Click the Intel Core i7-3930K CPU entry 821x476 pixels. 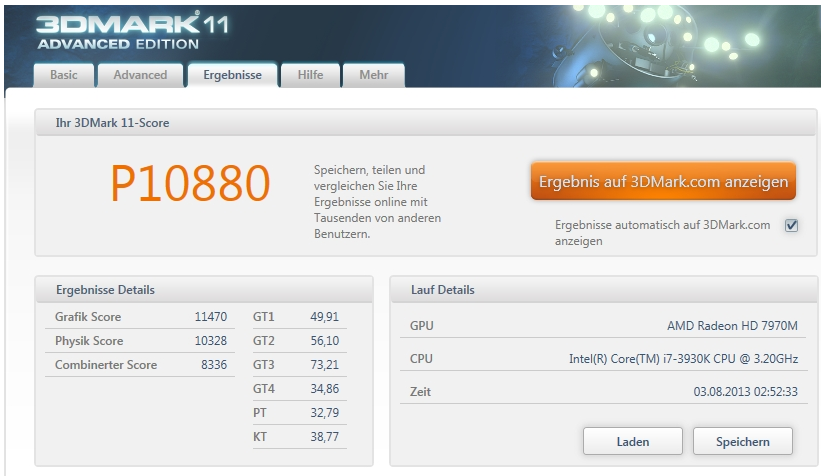click(683, 359)
